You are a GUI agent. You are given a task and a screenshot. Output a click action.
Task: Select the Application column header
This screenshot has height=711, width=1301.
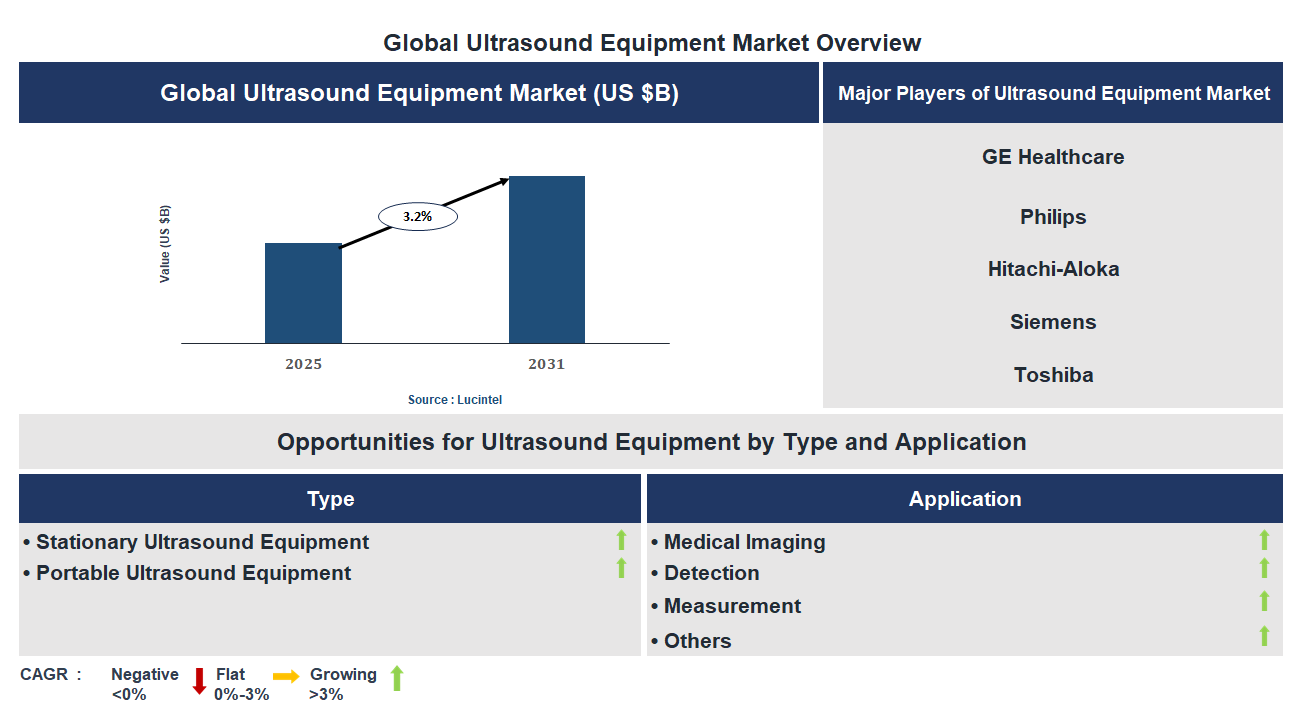[x=965, y=499]
